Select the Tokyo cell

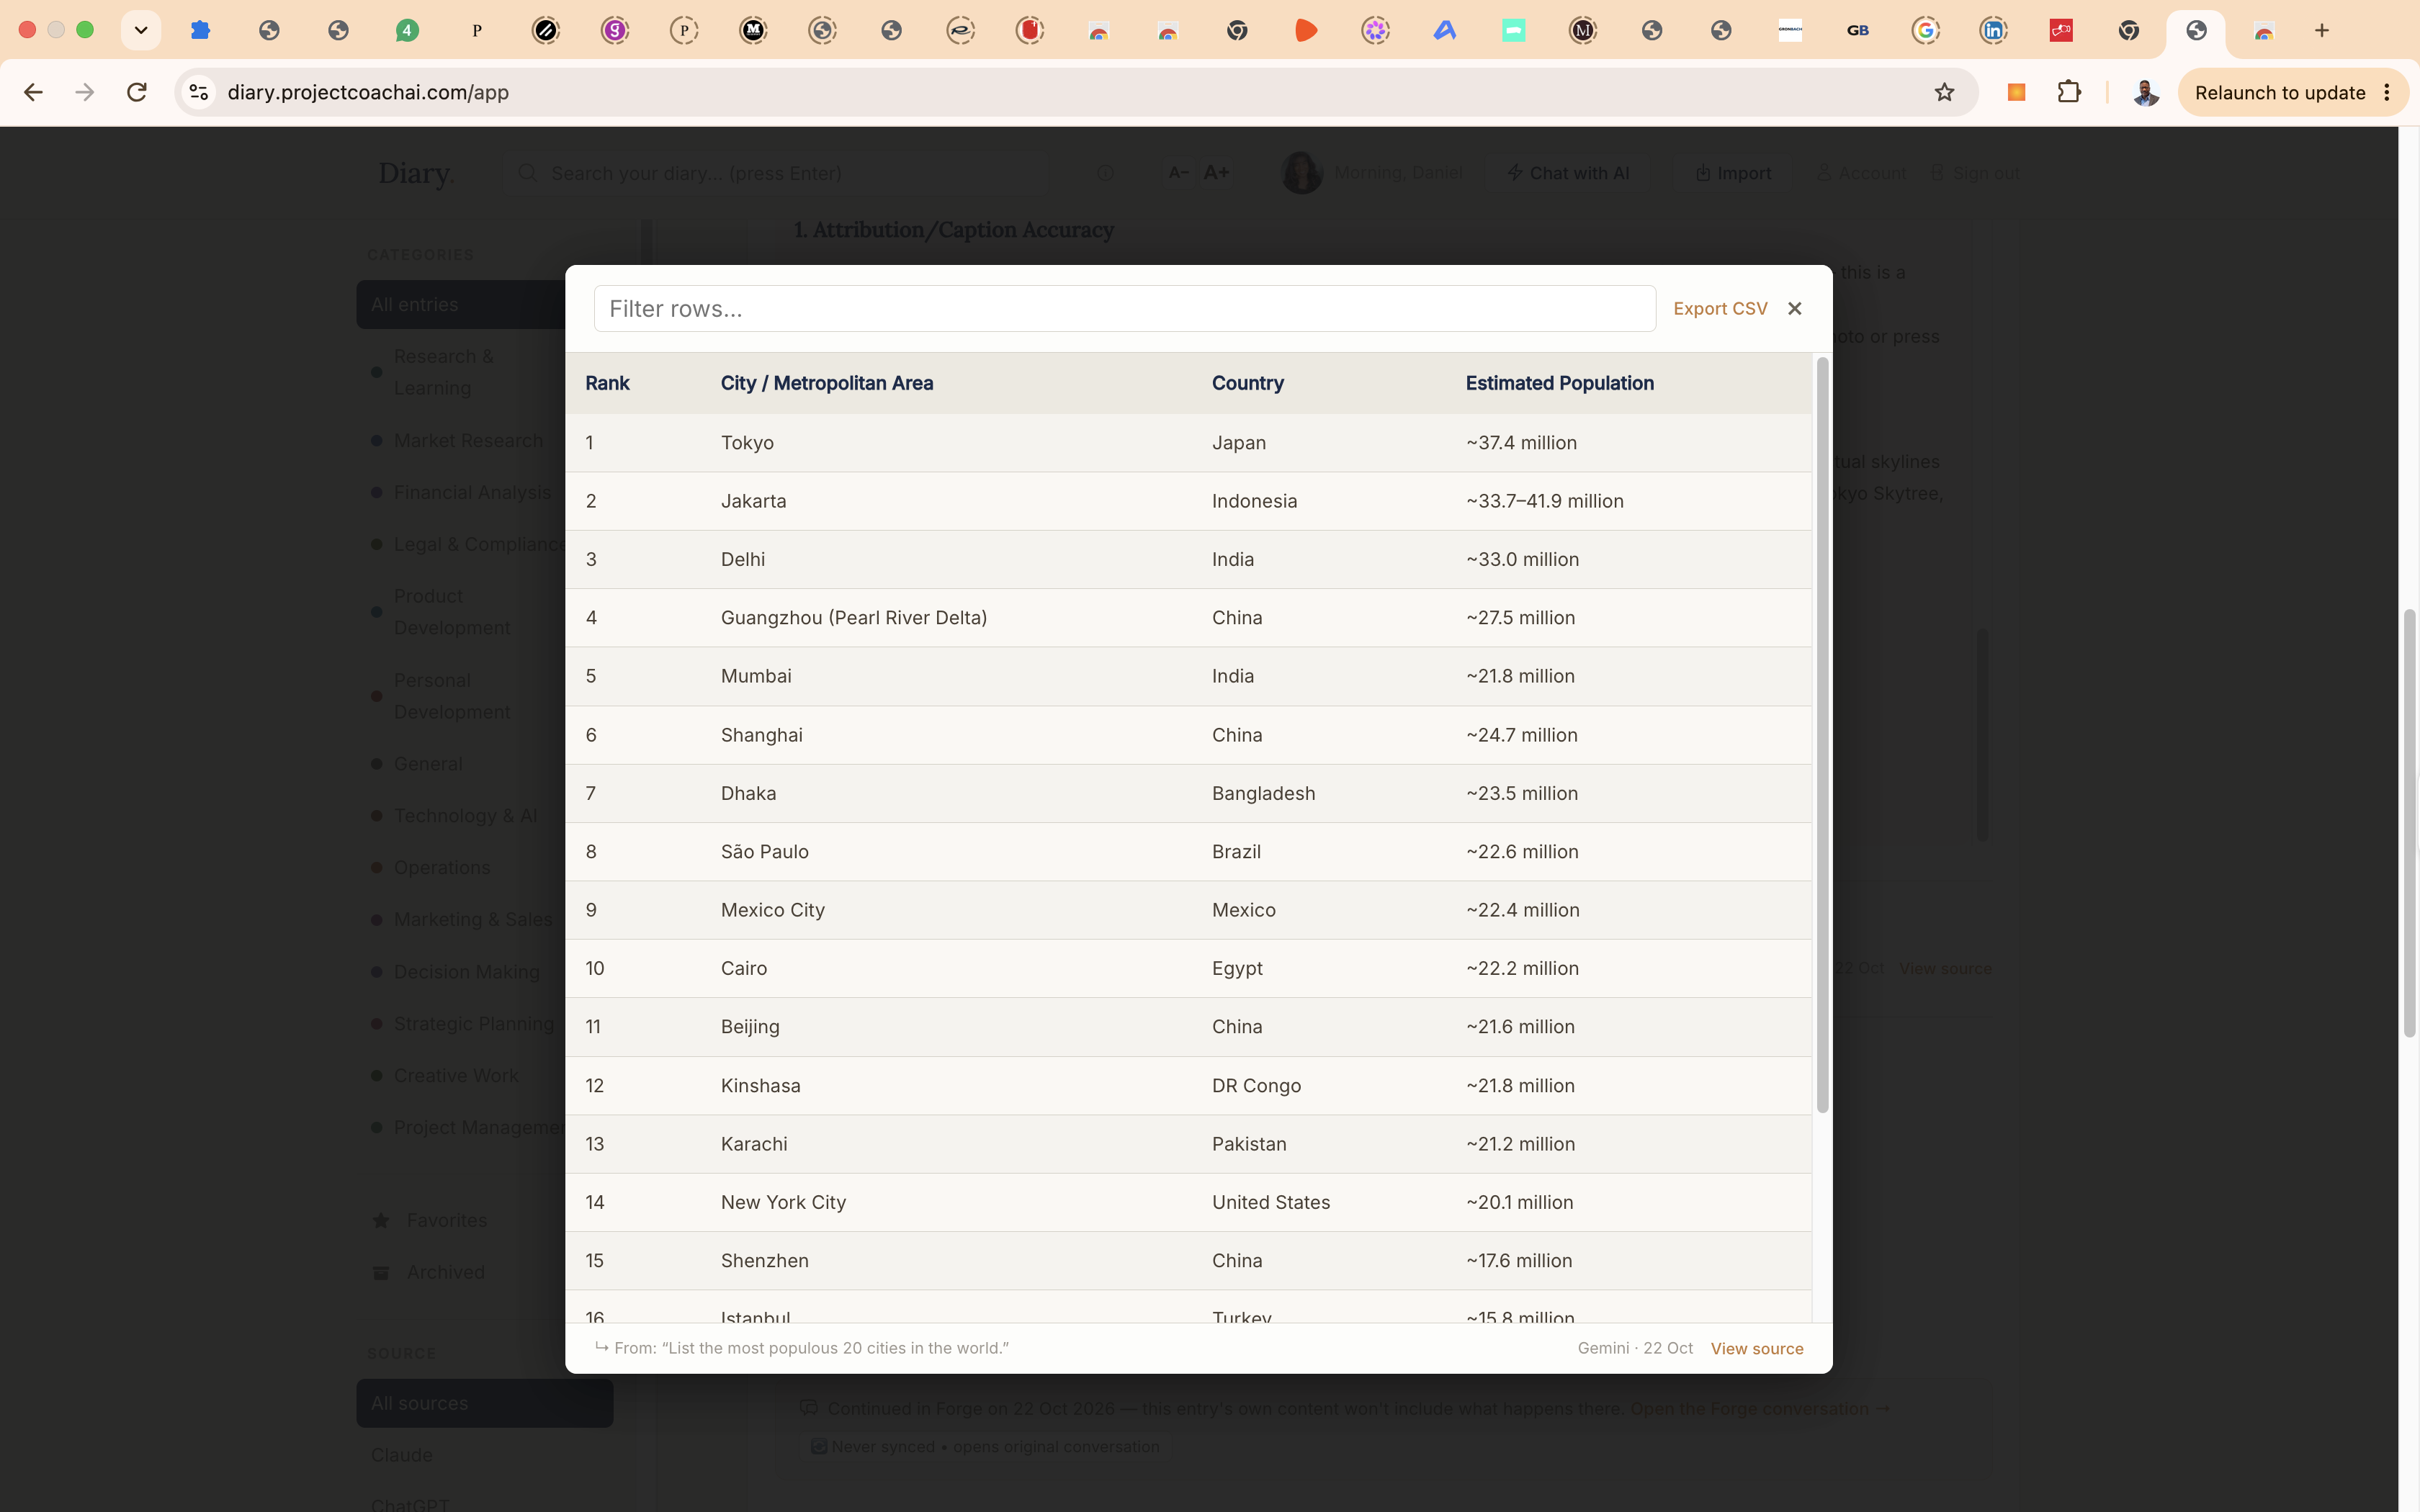pyautogui.click(x=747, y=442)
